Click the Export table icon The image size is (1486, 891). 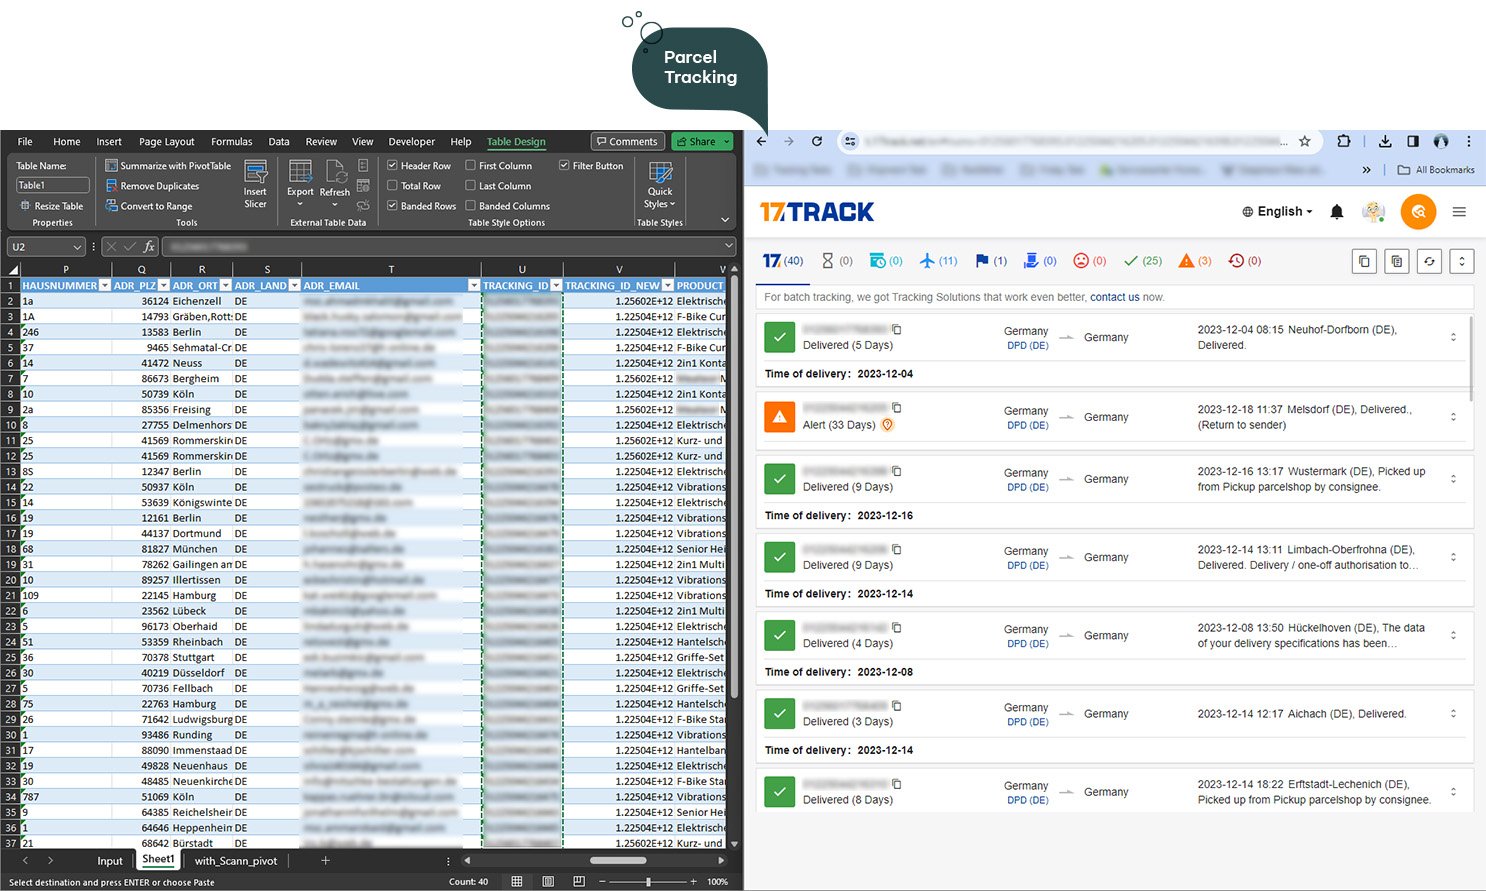300,174
